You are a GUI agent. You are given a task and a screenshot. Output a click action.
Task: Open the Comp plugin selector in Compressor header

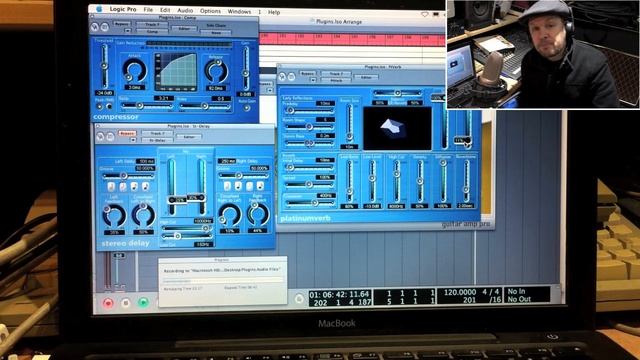[152, 31]
